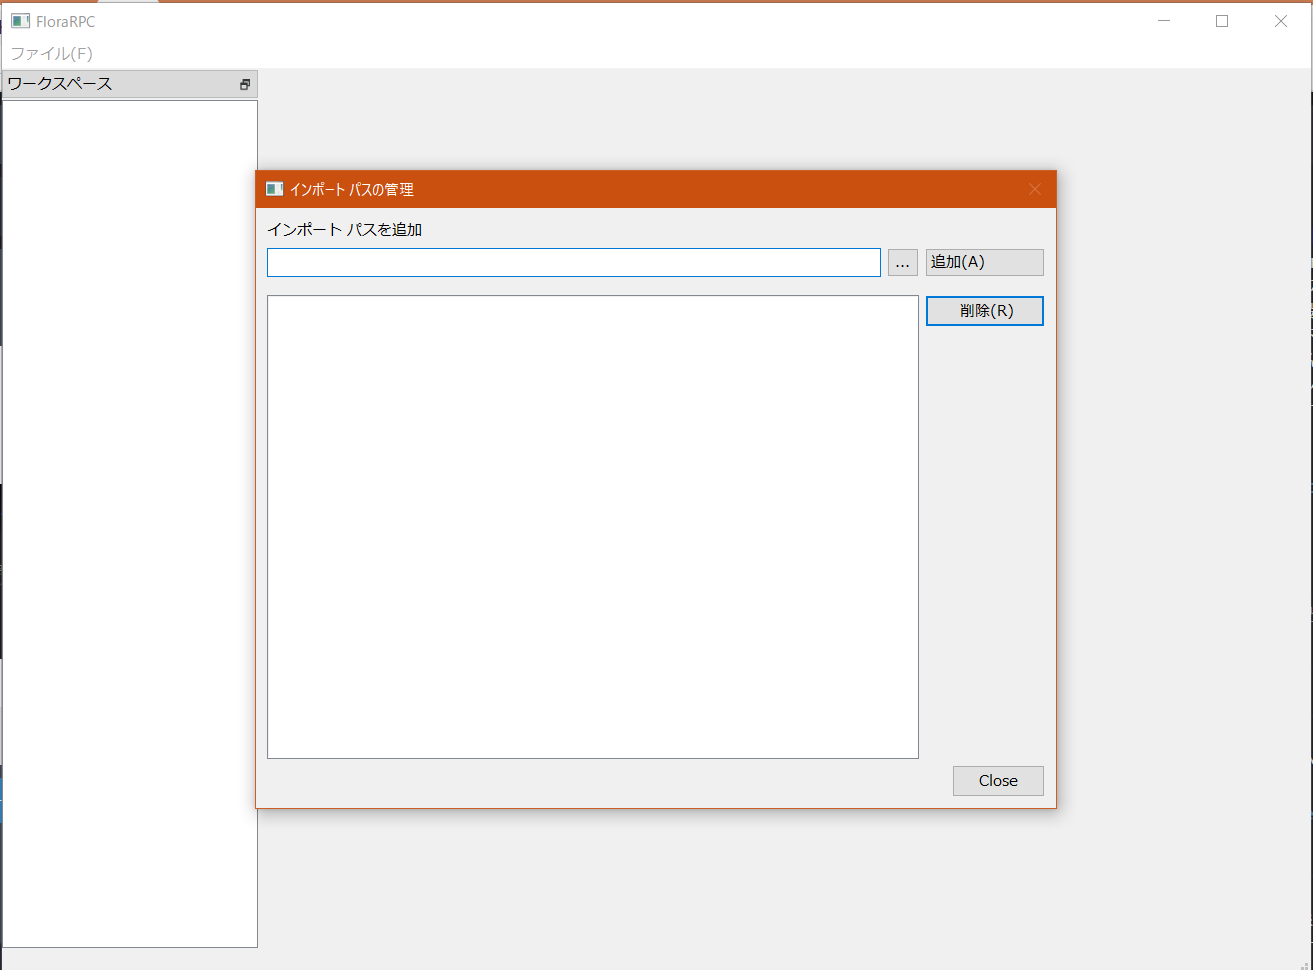Click the import path dialog's title bar icon
The width and height of the screenshot is (1313, 970).
[x=274, y=189]
